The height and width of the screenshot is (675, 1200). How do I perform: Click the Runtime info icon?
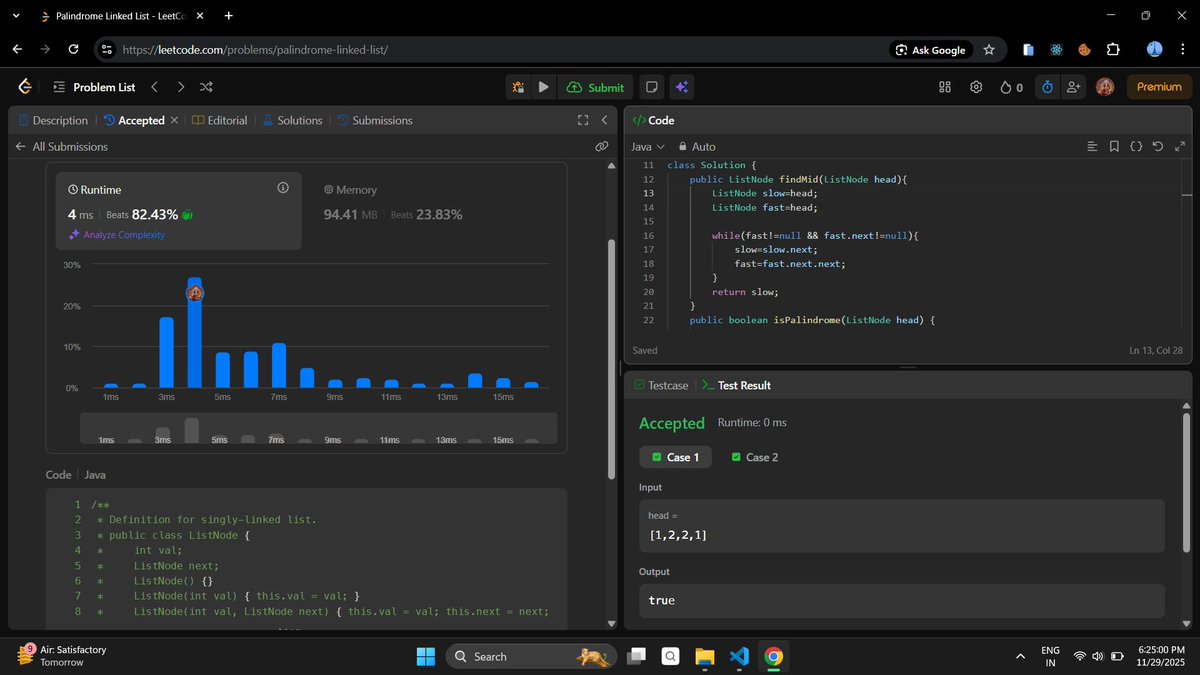[283, 188]
